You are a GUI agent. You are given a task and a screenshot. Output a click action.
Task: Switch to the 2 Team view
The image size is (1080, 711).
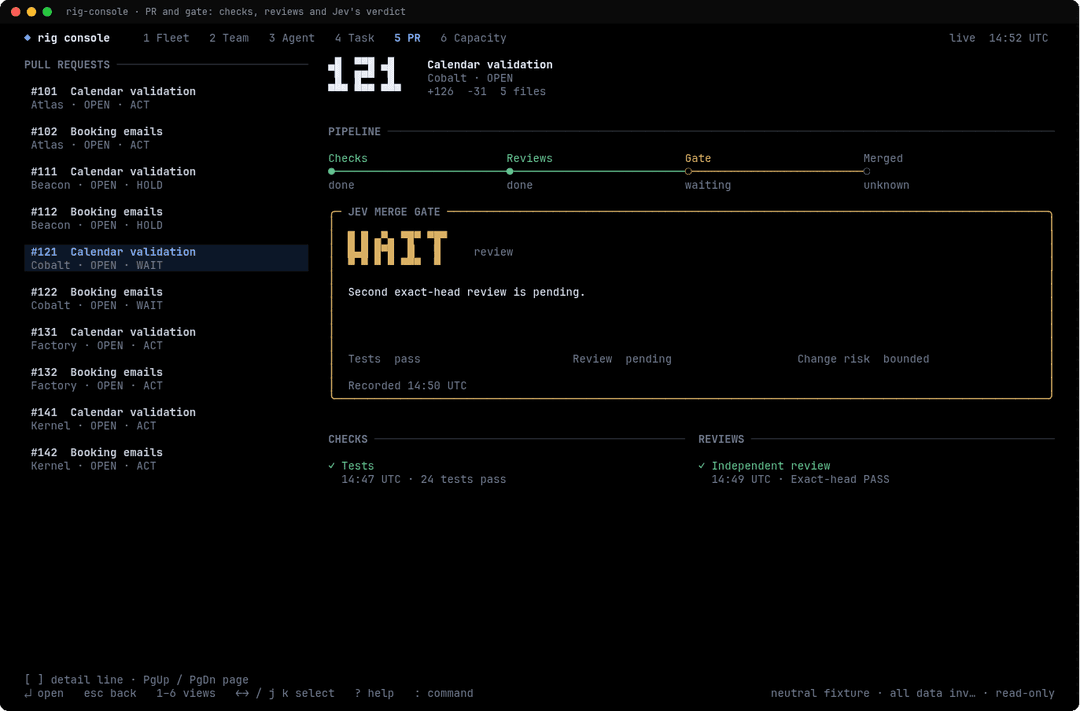click(x=229, y=38)
